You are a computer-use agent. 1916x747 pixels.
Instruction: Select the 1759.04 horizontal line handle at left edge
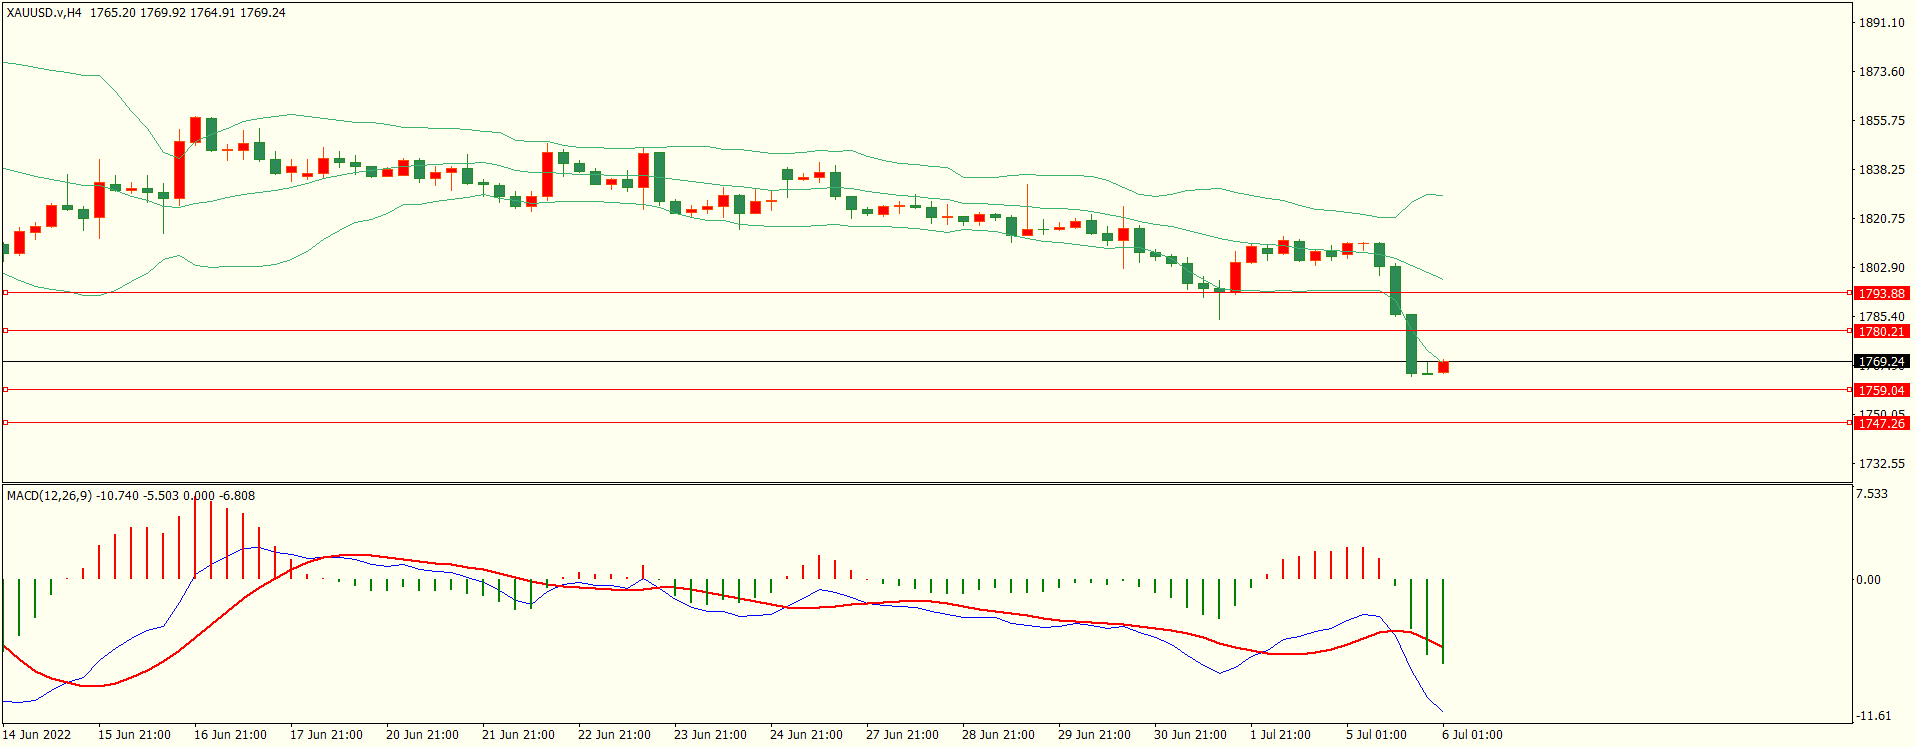(x=5, y=389)
